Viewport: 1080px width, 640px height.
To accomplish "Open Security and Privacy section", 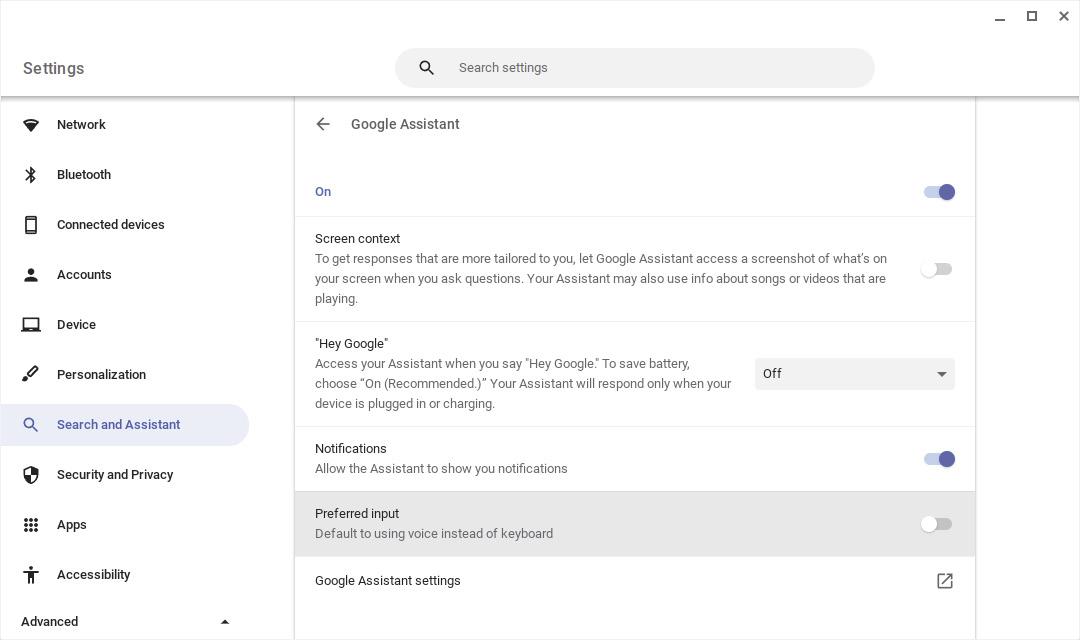I will click(x=115, y=475).
